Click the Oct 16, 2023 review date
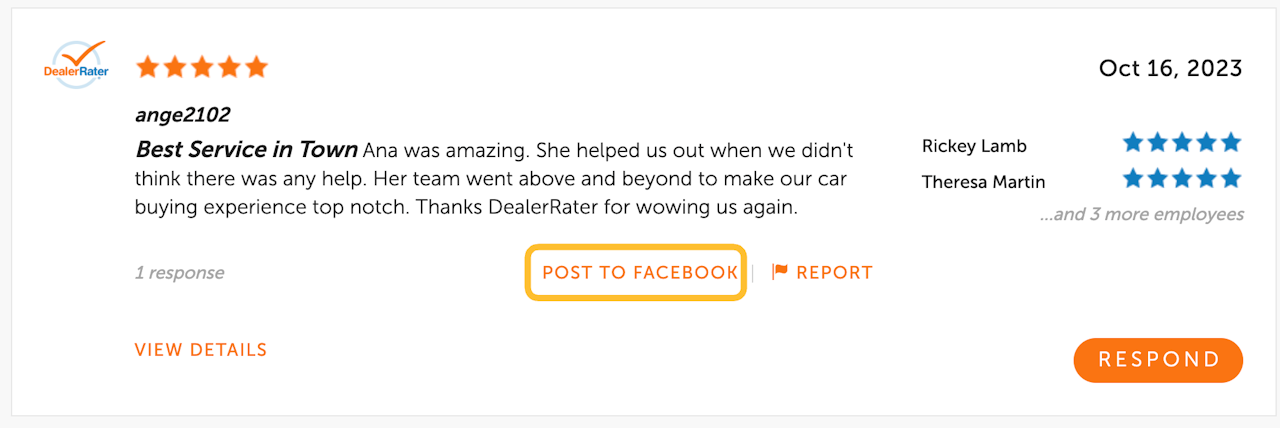1280x428 pixels. [x=1170, y=68]
